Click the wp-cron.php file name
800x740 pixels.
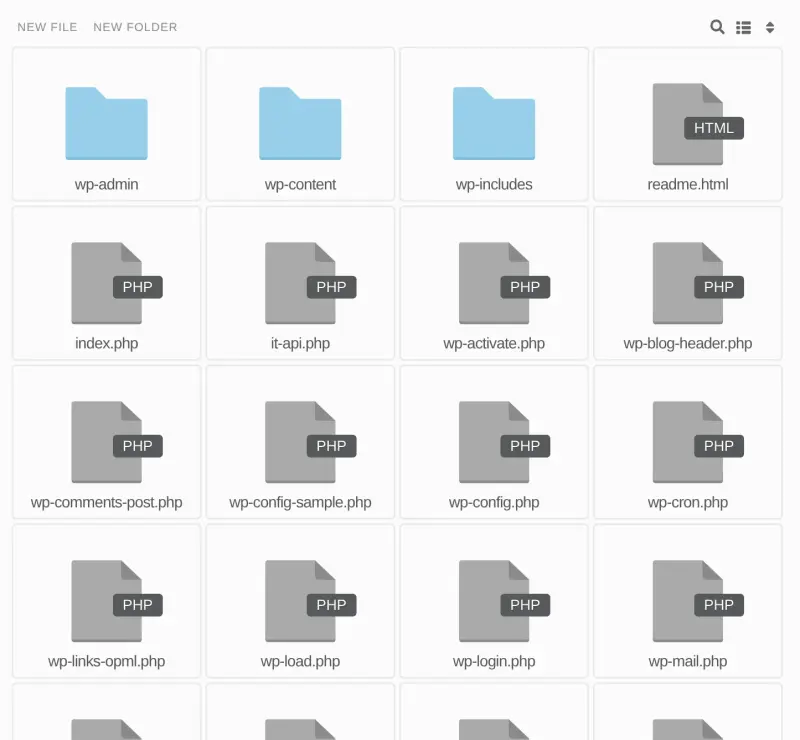point(688,503)
